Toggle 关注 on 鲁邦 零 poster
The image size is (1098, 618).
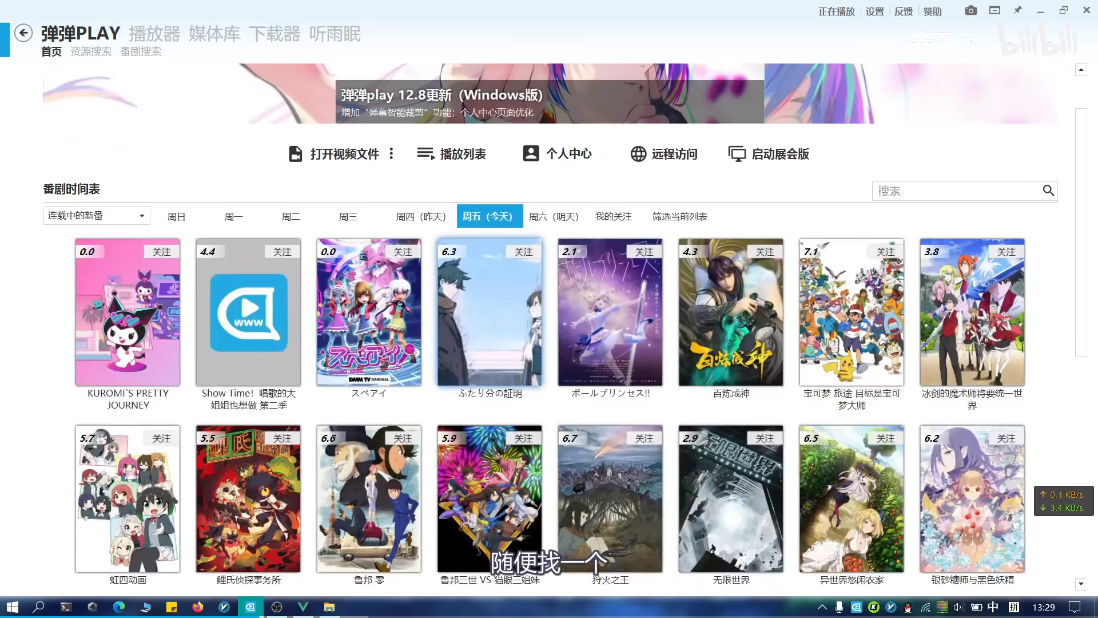coord(402,438)
